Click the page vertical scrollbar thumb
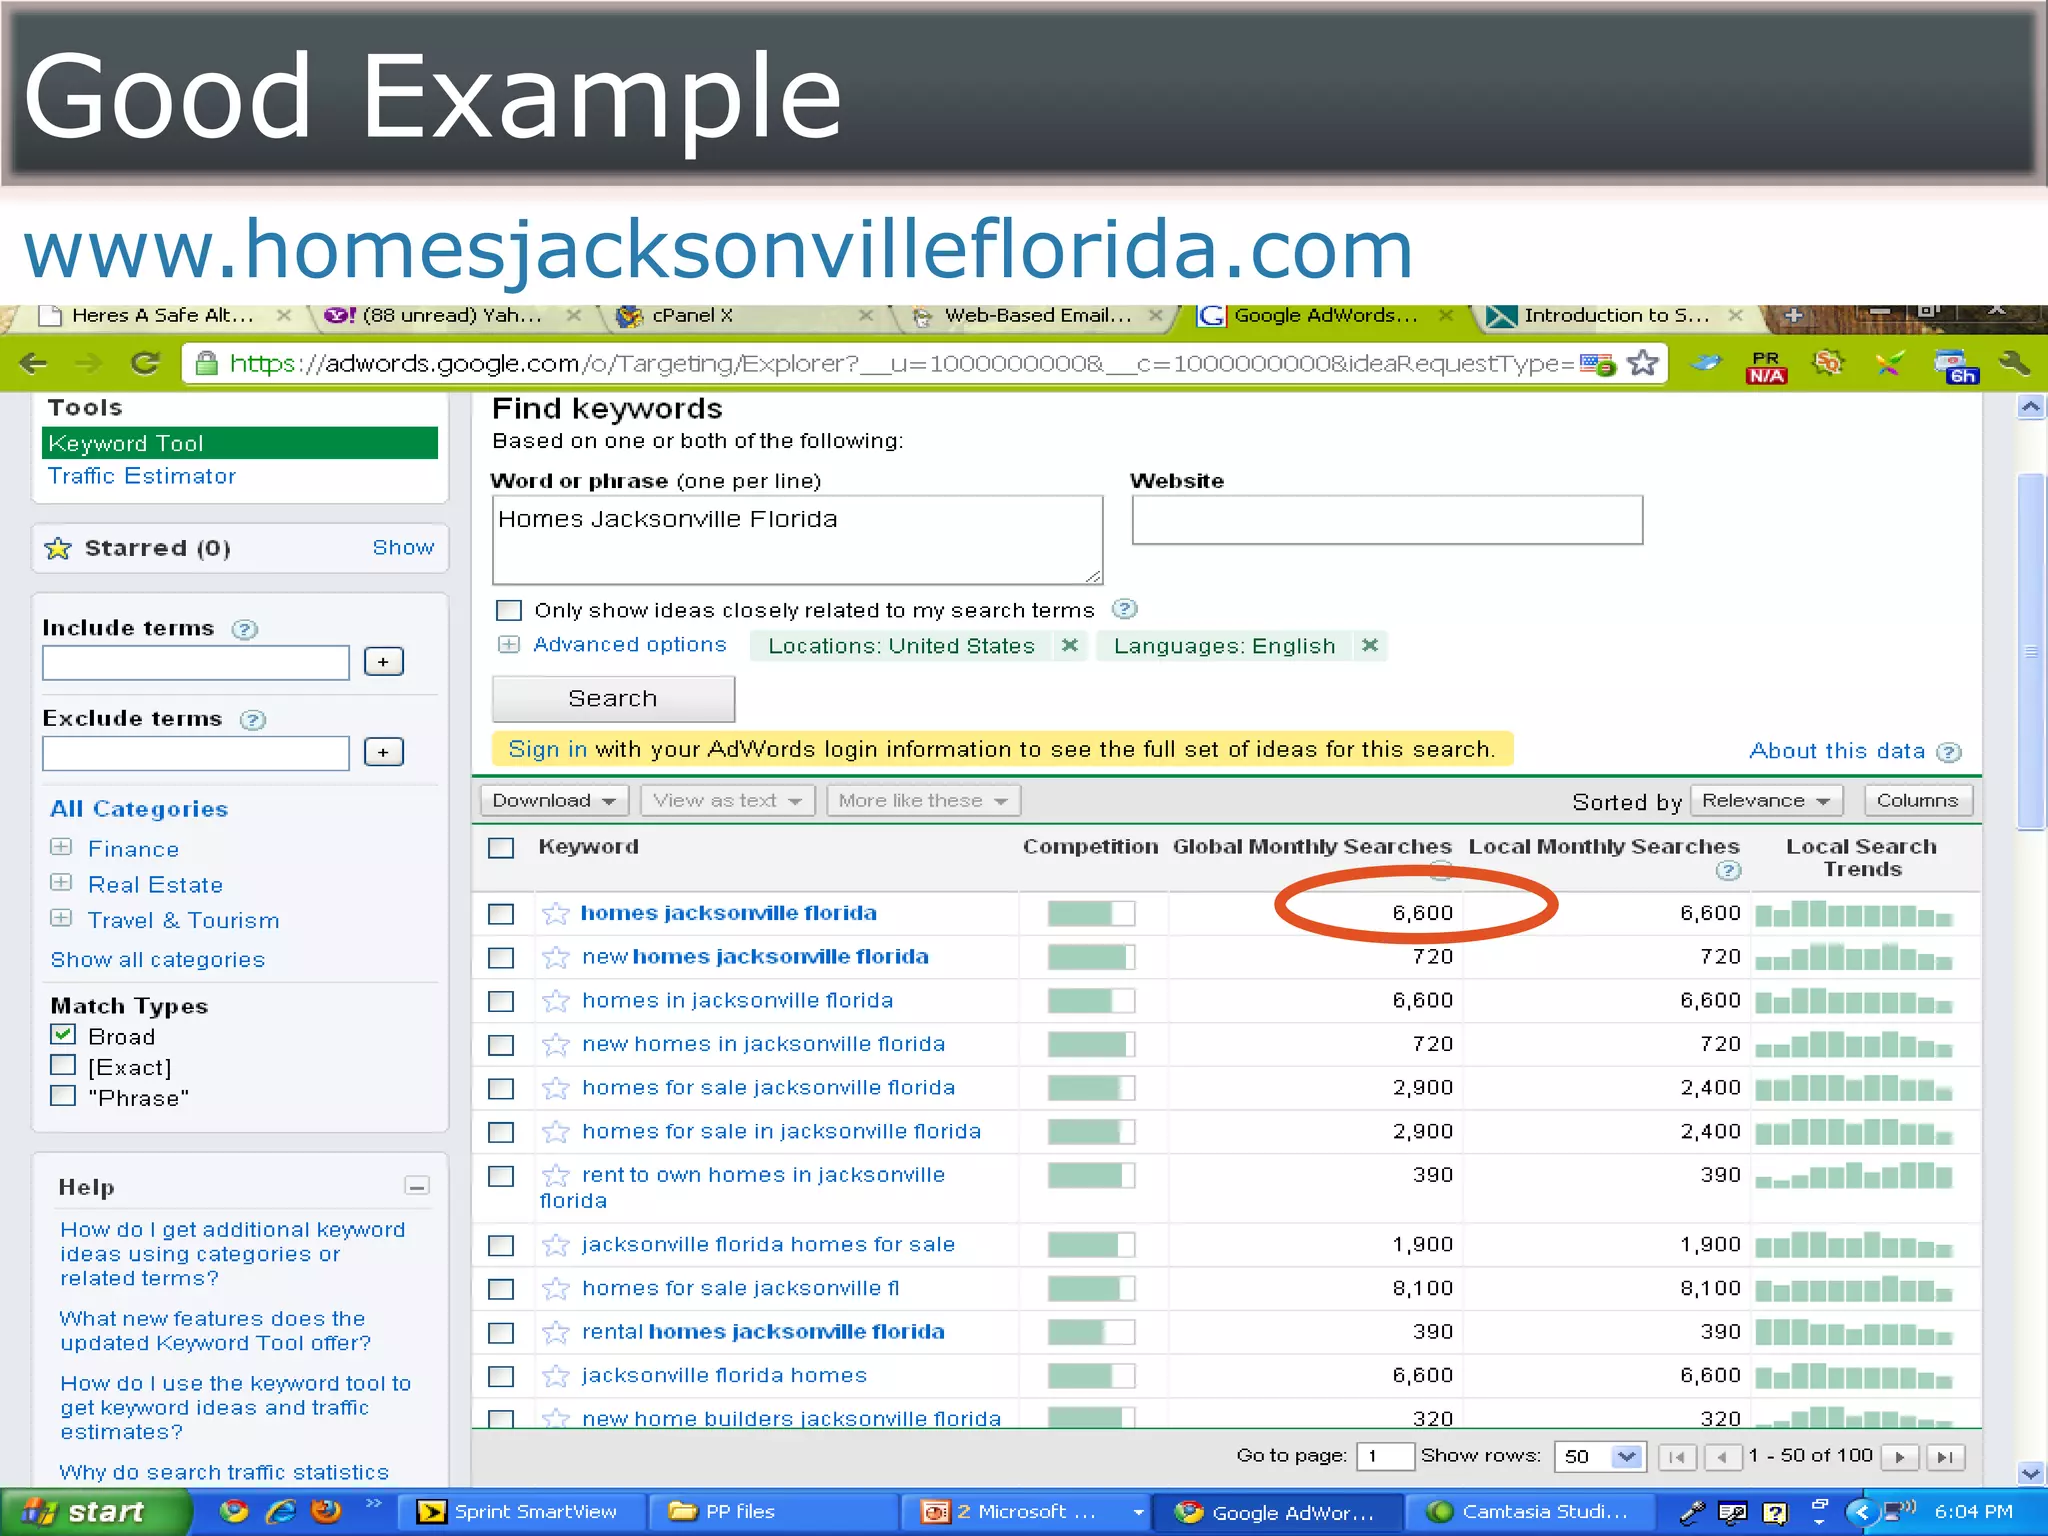This screenshot has width=2048, height=1536. [2031, 651]
